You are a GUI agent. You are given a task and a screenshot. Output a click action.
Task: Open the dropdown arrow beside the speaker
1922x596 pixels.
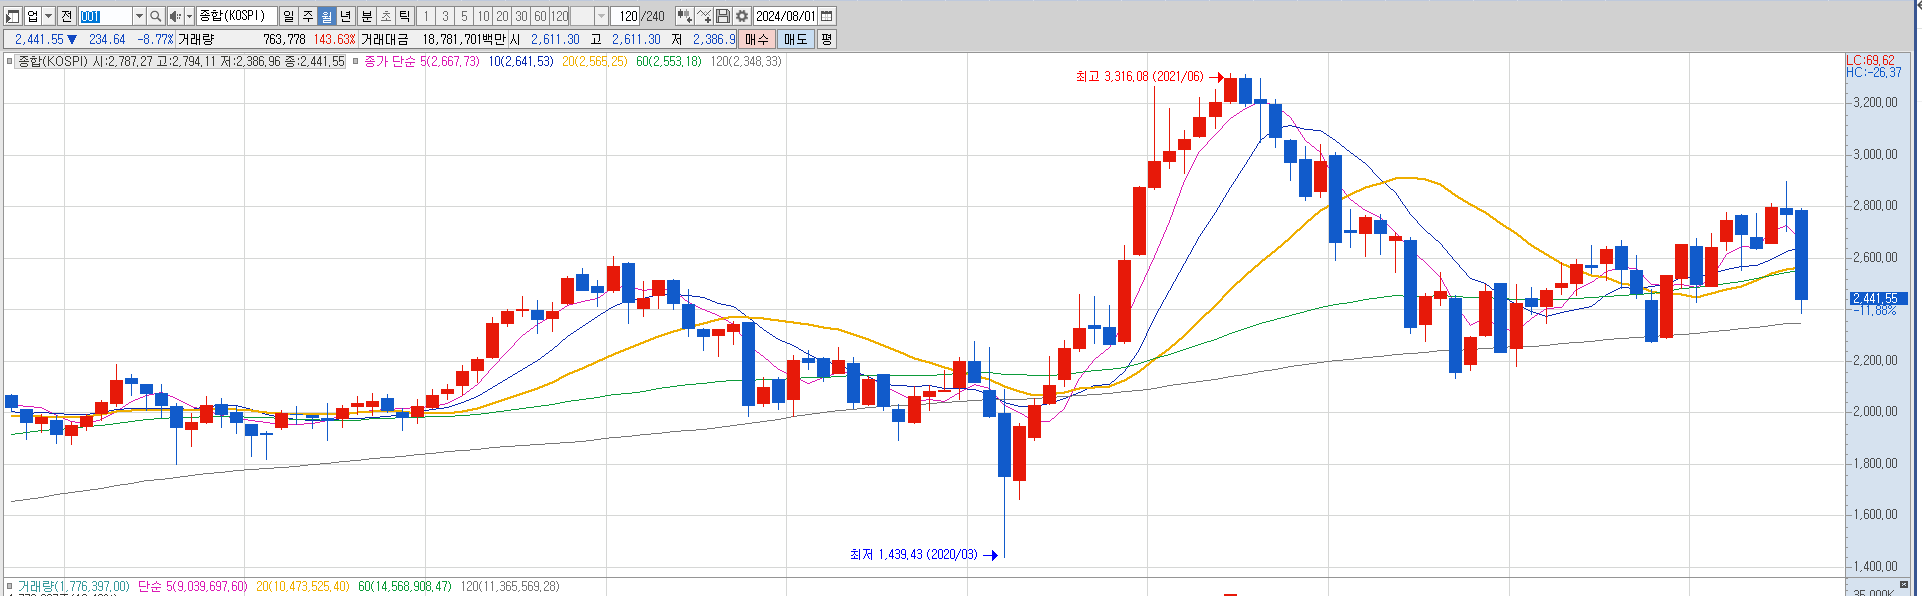(x=189, y=16)
